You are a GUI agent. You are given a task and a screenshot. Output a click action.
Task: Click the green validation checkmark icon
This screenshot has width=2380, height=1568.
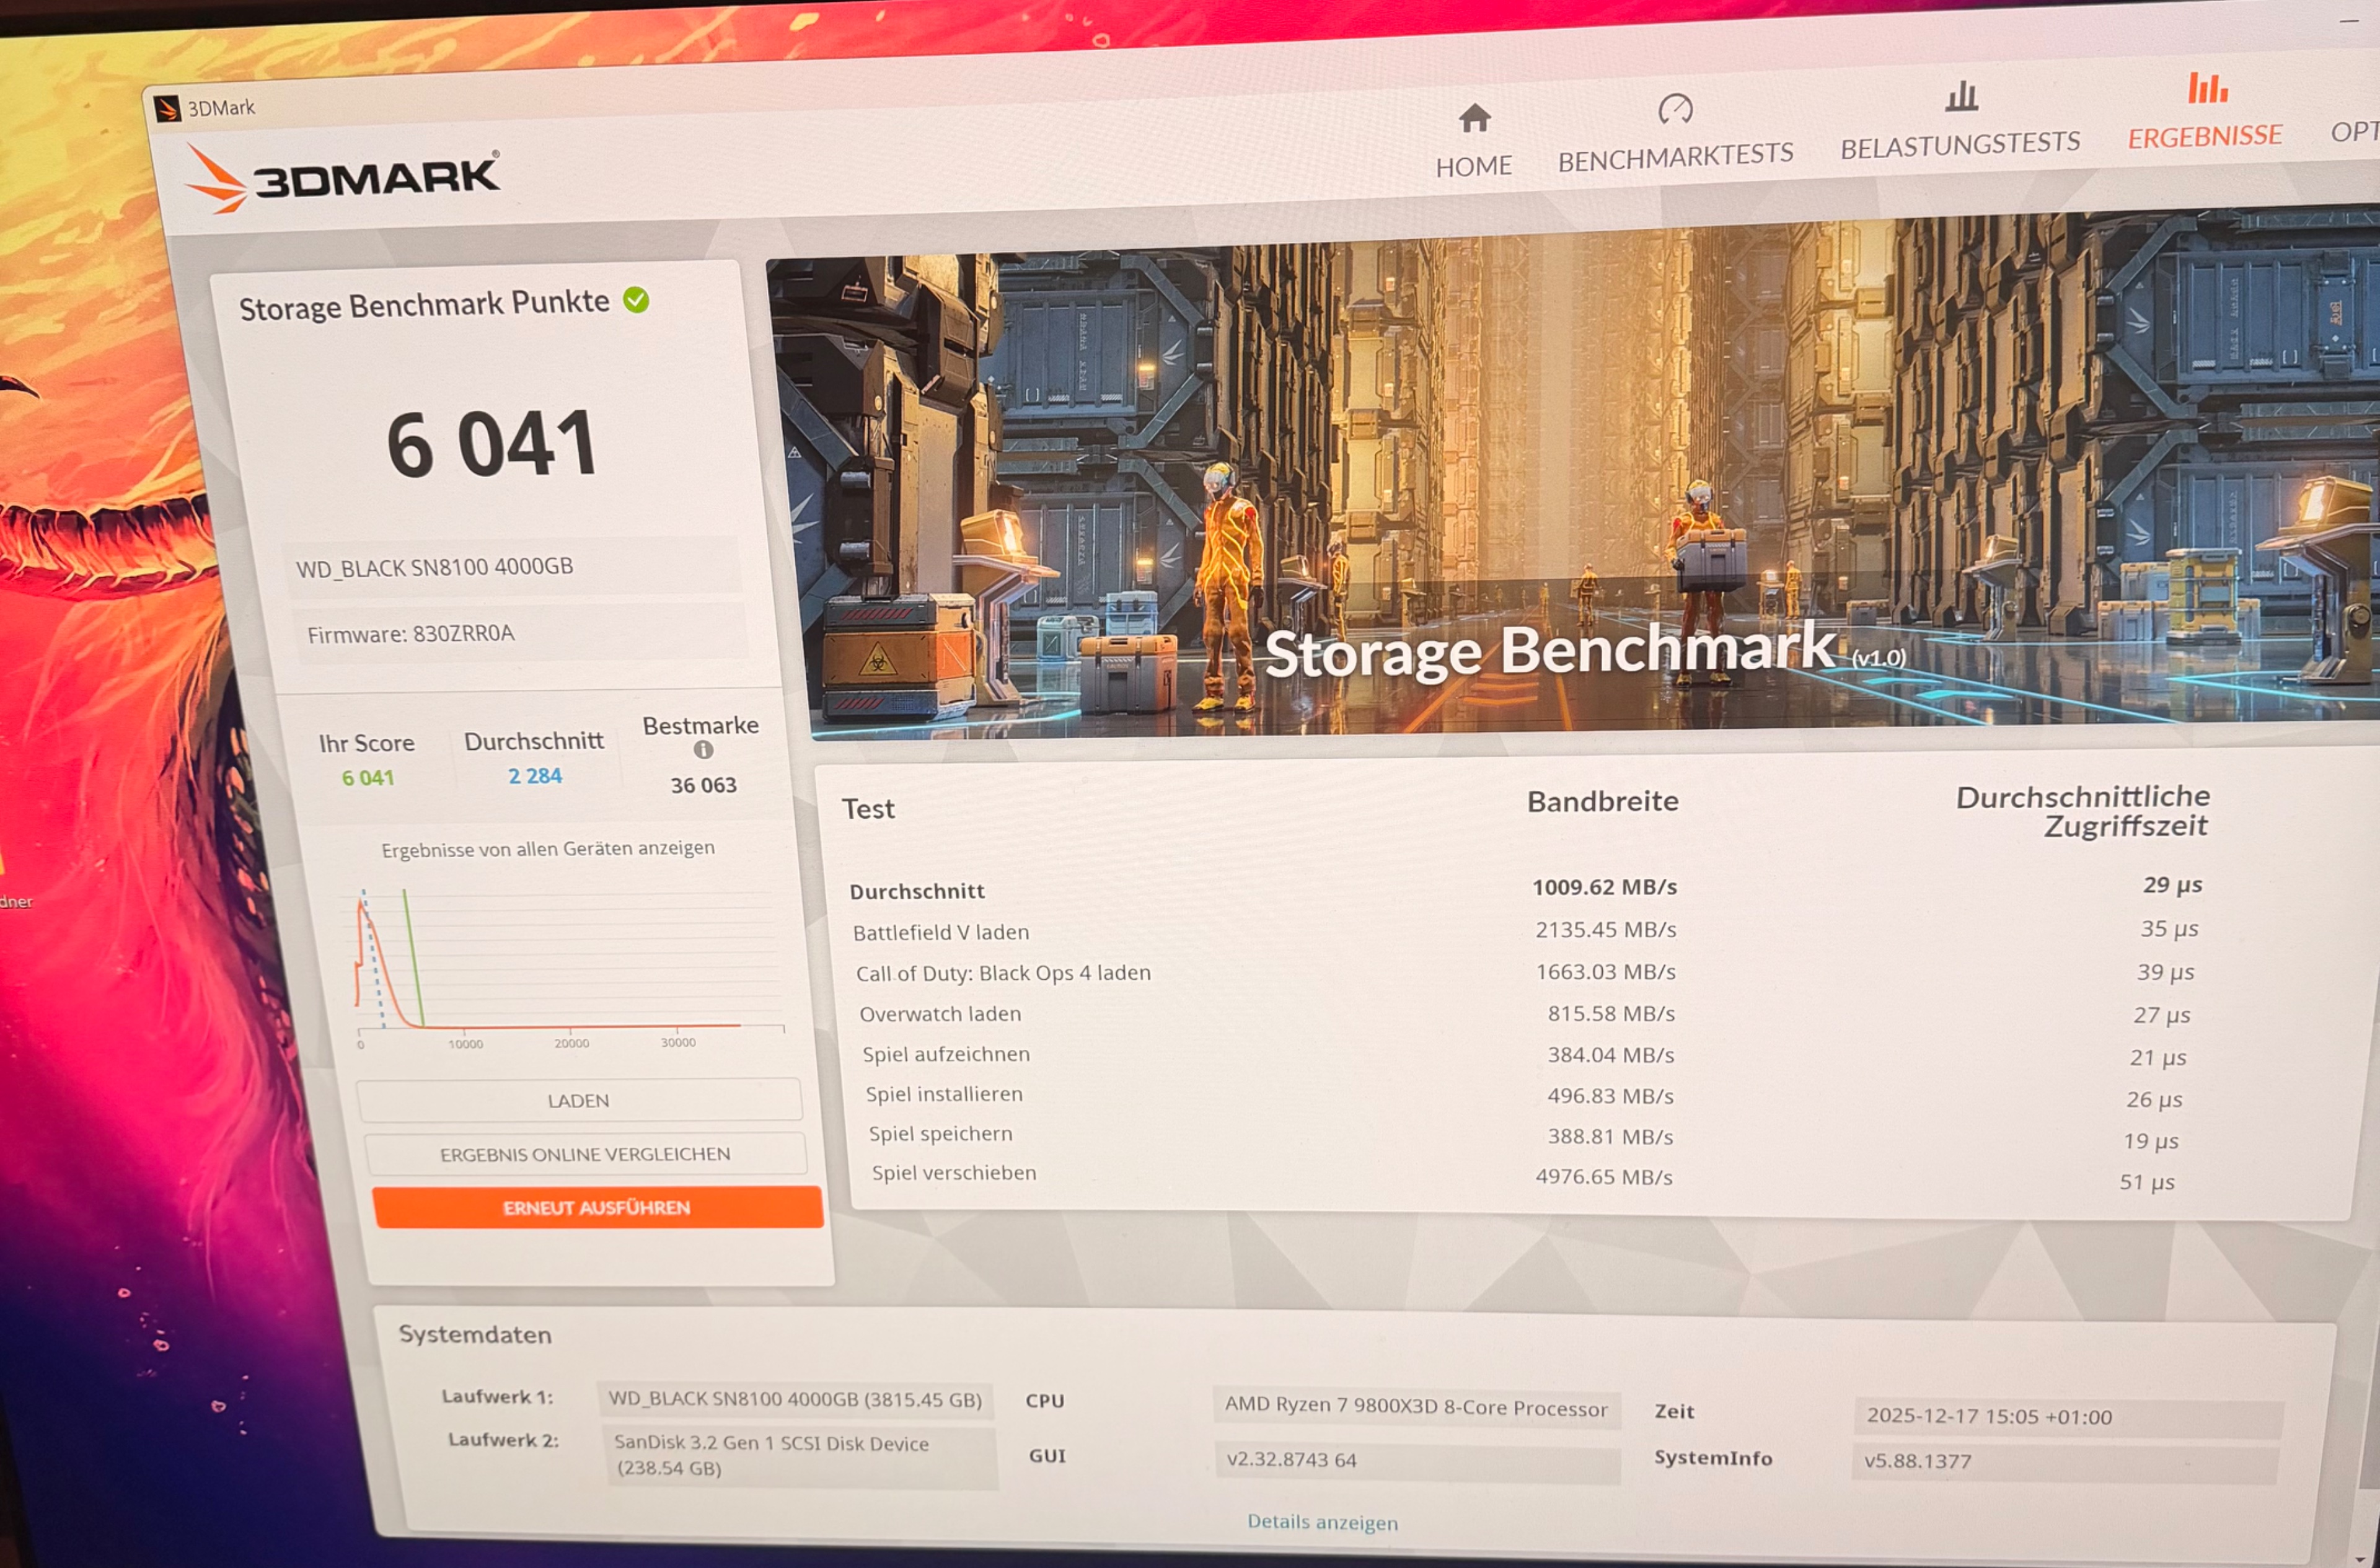click(x=636, y=300)
